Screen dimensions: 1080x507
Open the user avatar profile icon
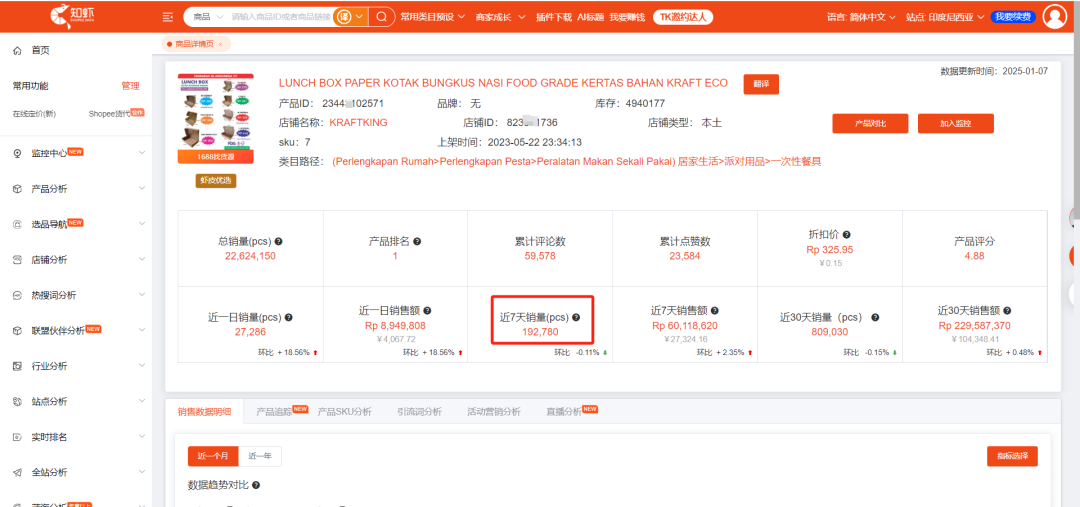pyautogui.click(x=1055, y=16)
